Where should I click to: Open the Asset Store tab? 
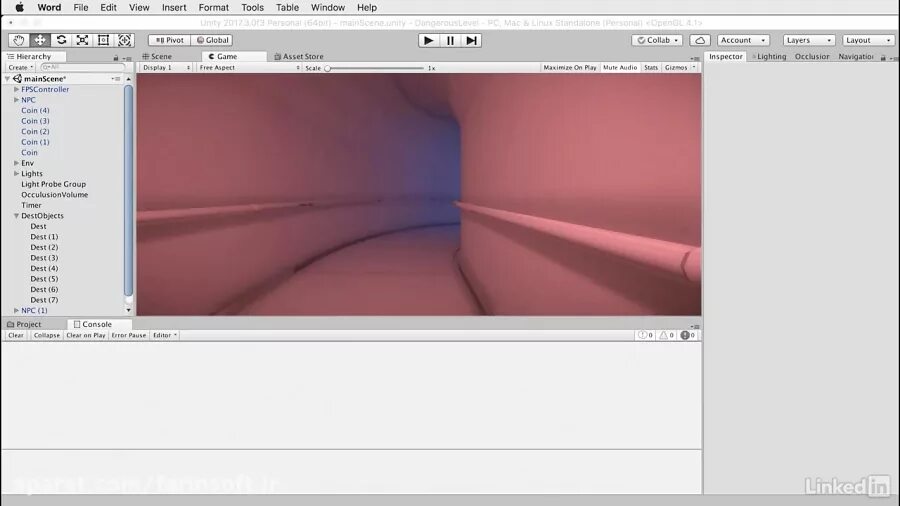298,56
